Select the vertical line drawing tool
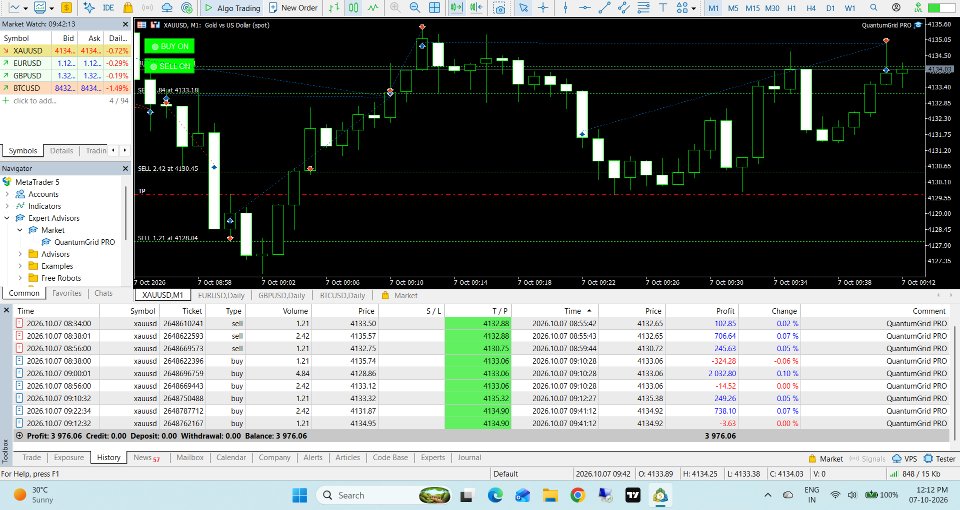This screenshot has height=510, width=960. click(x=565, y=7)
